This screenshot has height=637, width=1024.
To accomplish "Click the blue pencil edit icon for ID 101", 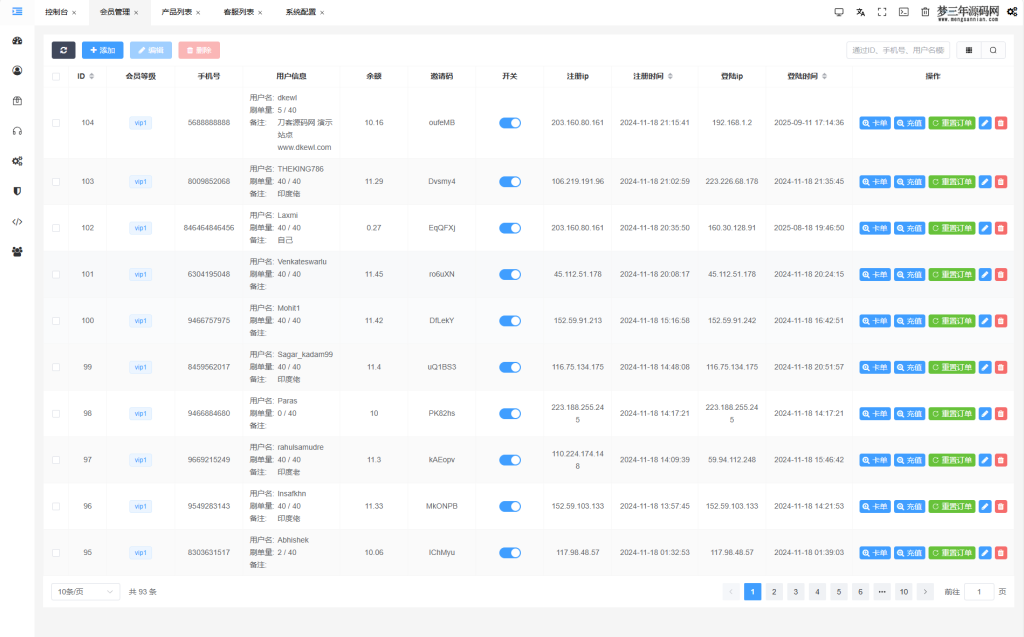I will coord(984,274).
